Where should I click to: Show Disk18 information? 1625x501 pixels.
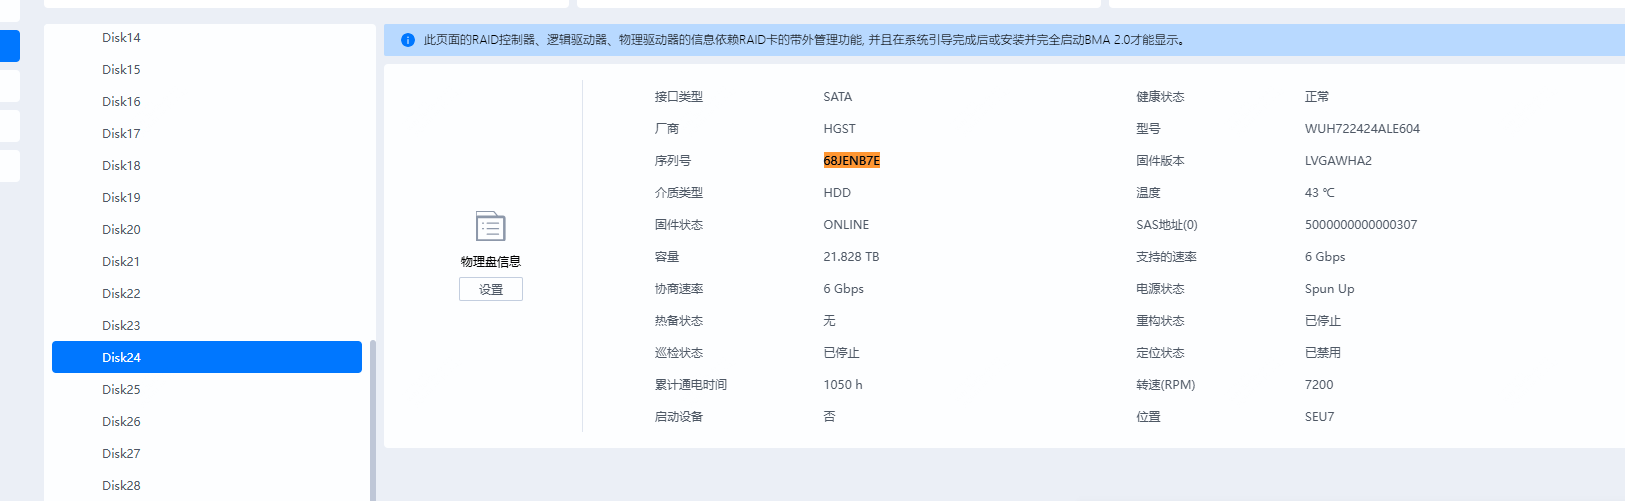121,166
